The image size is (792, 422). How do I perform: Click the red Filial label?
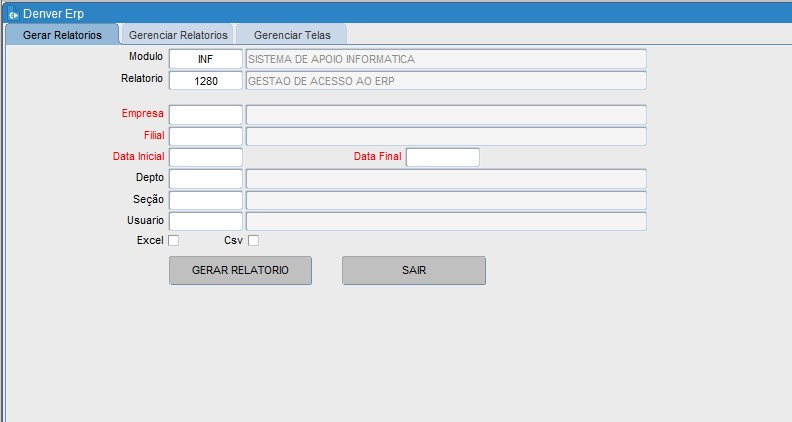pyautogui.click(x=154, y=135)
